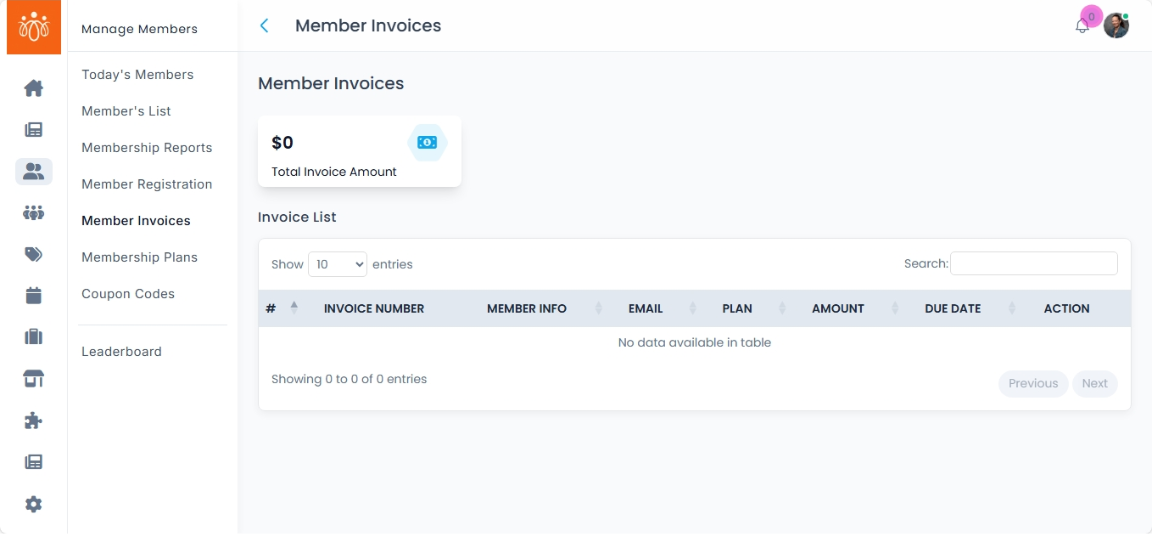Go back using the left chevron arrow
The width and height of the screenshot is (1152, 534).
(x=264, y=26)
